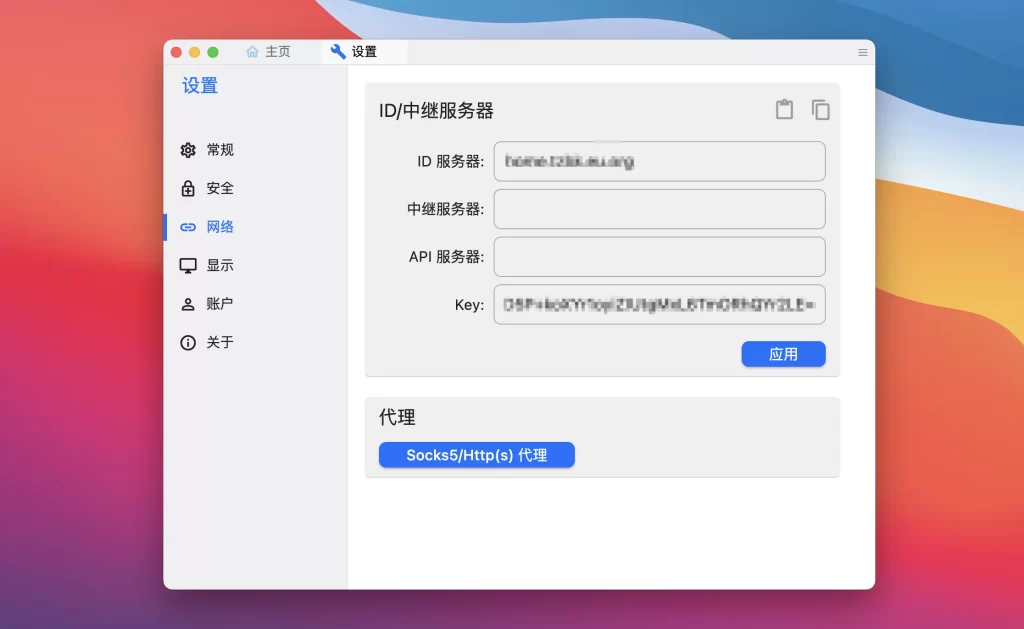
Task: Select the 常规 general settings icon
Action: coord(187,150)
